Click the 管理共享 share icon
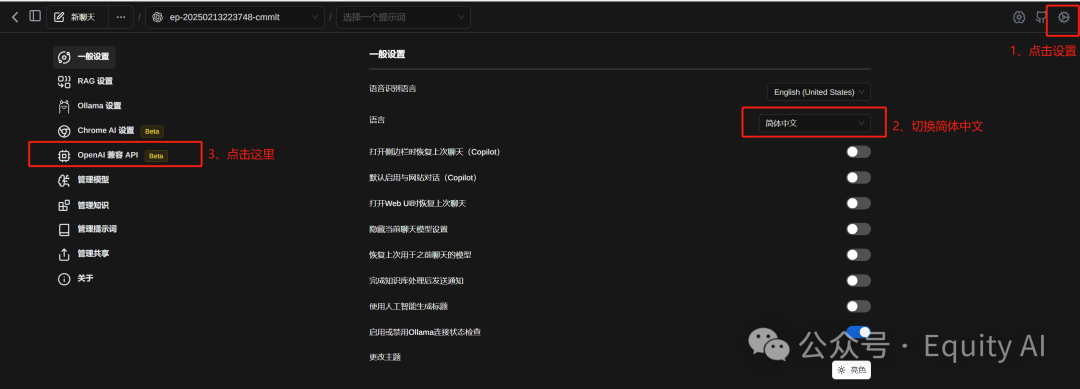Viewport: 1080px width, 389px height. pyautogui.click(x=64, y=254)
